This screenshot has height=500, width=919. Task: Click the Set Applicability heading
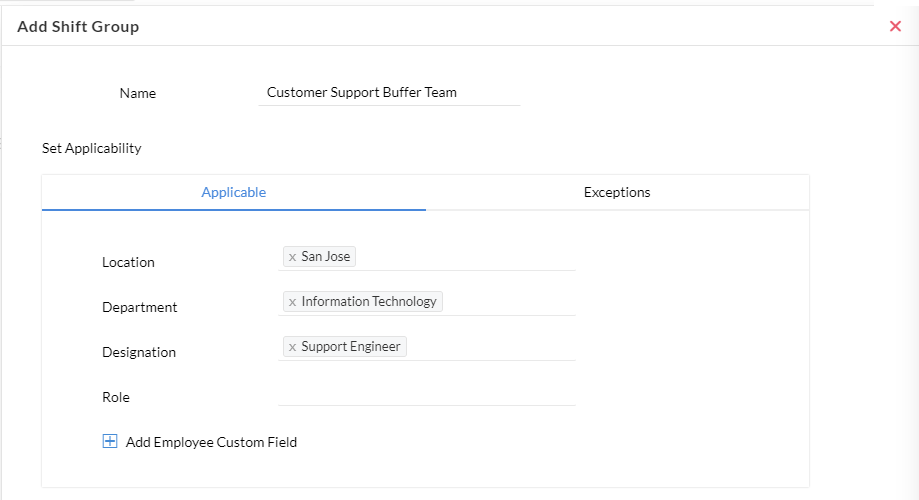[x=91, y=148]
